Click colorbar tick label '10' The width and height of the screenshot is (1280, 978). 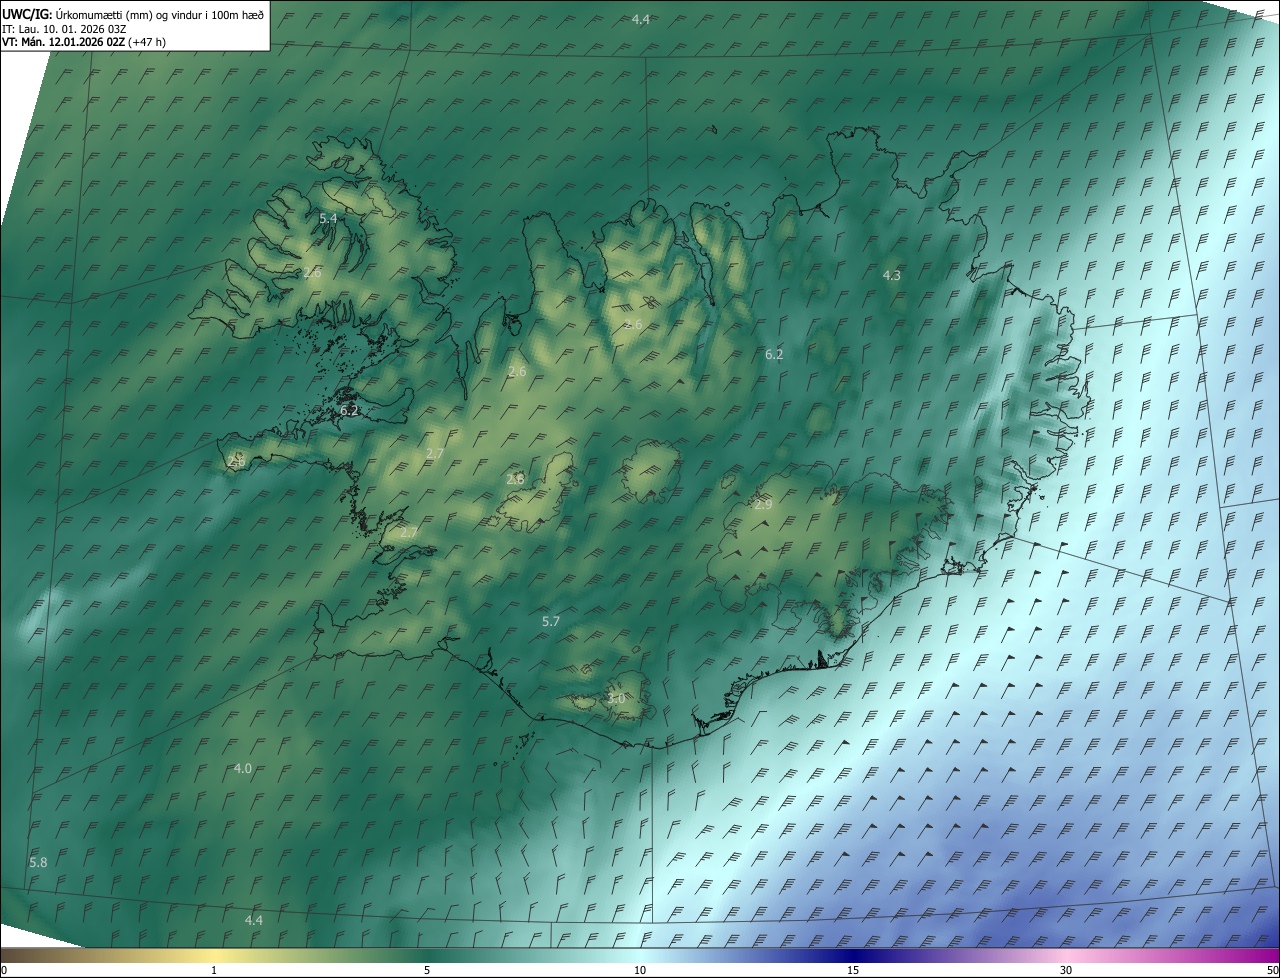pyautogui.click(x=640, y=970)
